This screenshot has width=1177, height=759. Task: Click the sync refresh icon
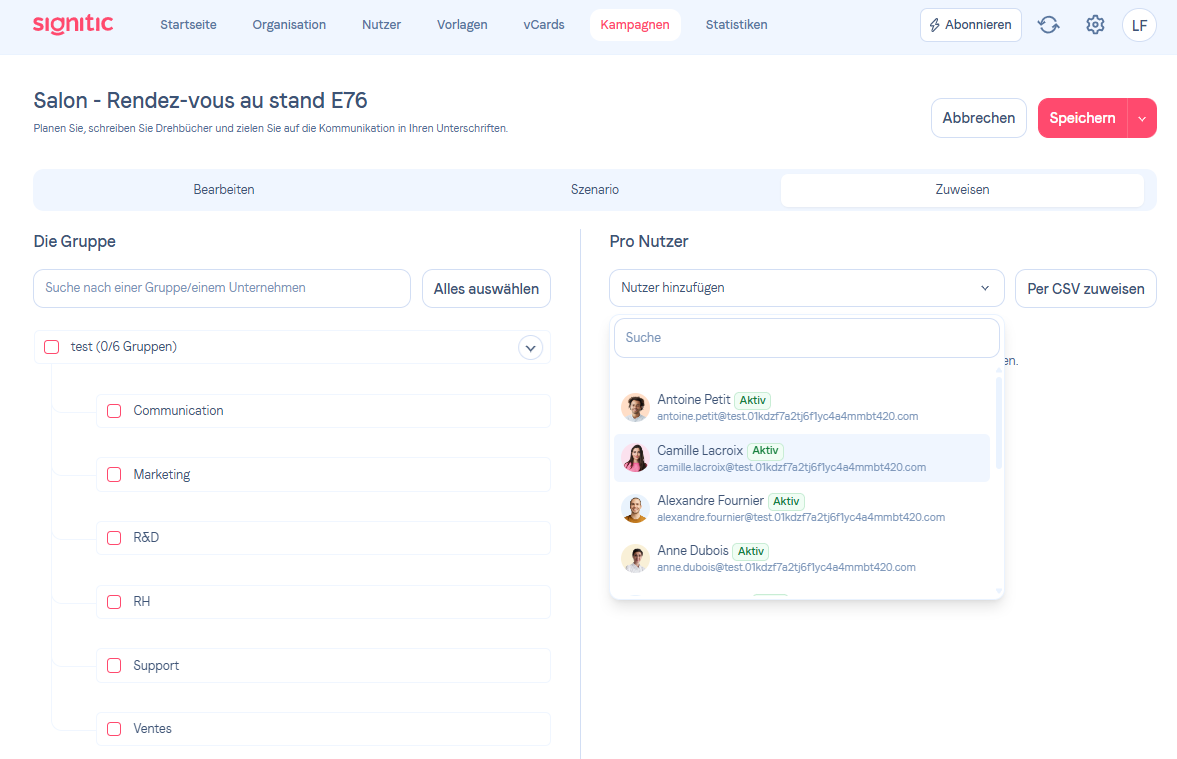[x=1049, y=25]
